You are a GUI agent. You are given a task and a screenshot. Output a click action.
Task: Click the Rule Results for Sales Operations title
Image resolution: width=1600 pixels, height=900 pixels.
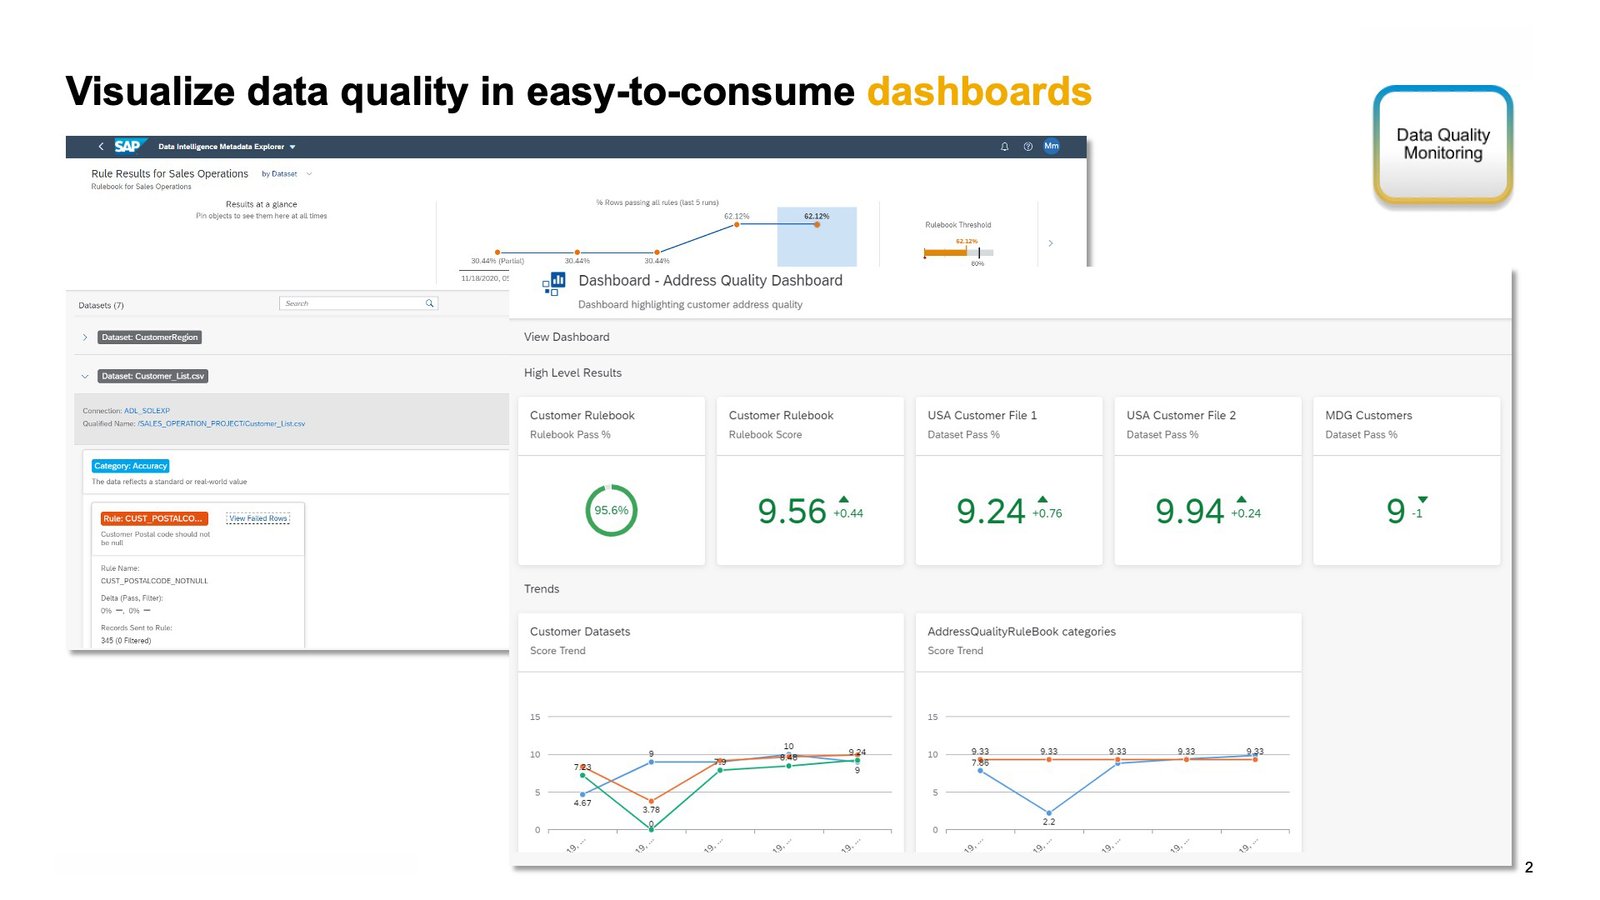[x=170, y=174]
